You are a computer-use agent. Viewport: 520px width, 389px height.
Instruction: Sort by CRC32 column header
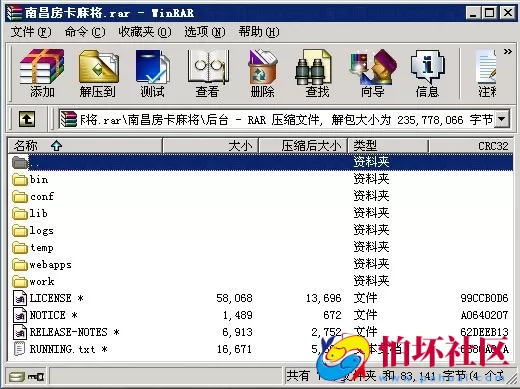click(471, 146)
